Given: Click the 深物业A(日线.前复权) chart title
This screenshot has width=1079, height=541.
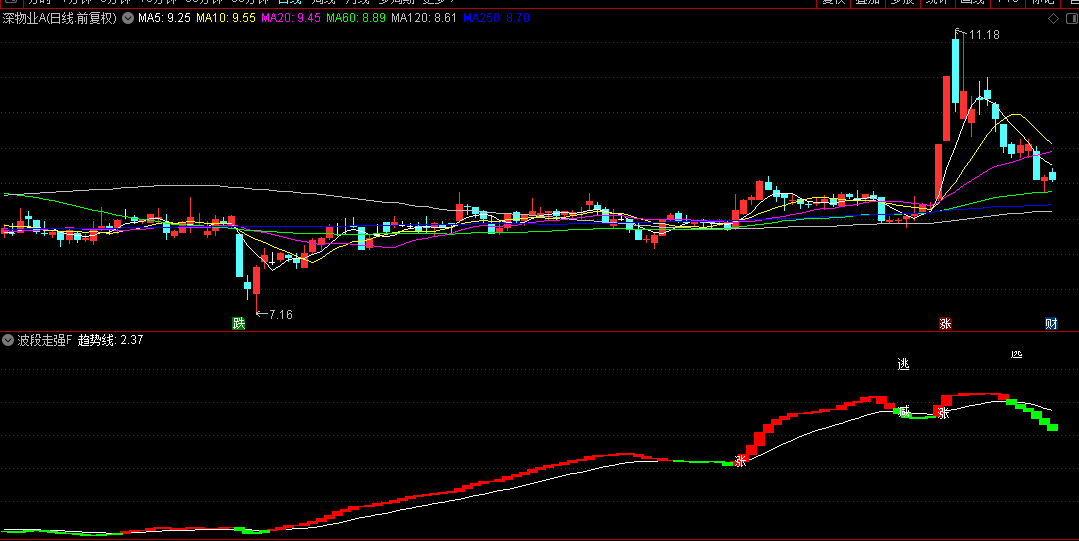Looking at the screenshot, I should 60,19.
